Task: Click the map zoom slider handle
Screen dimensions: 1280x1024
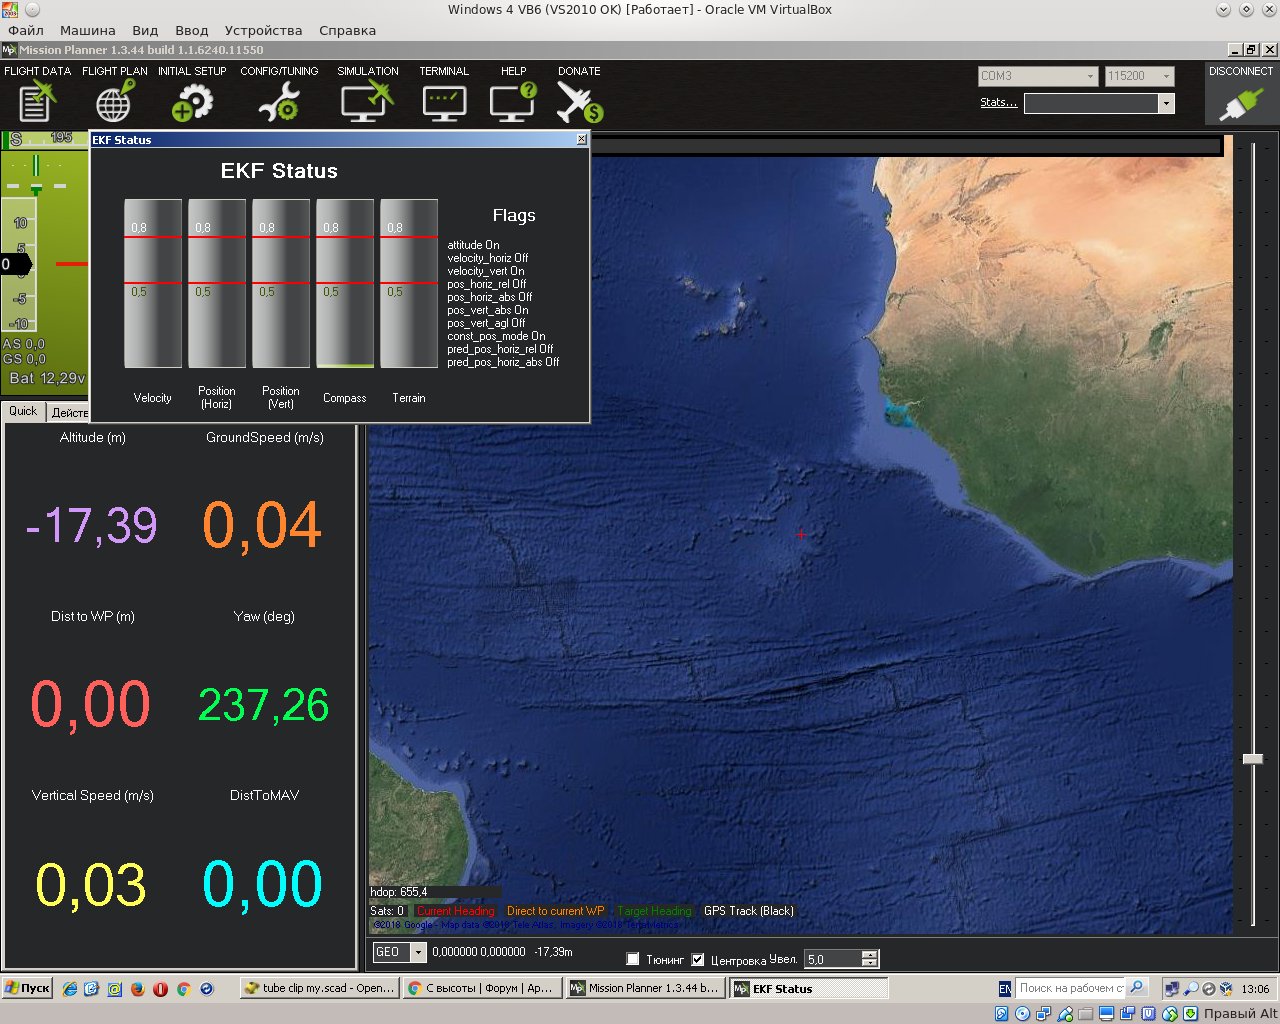Action: [1252, 759]
